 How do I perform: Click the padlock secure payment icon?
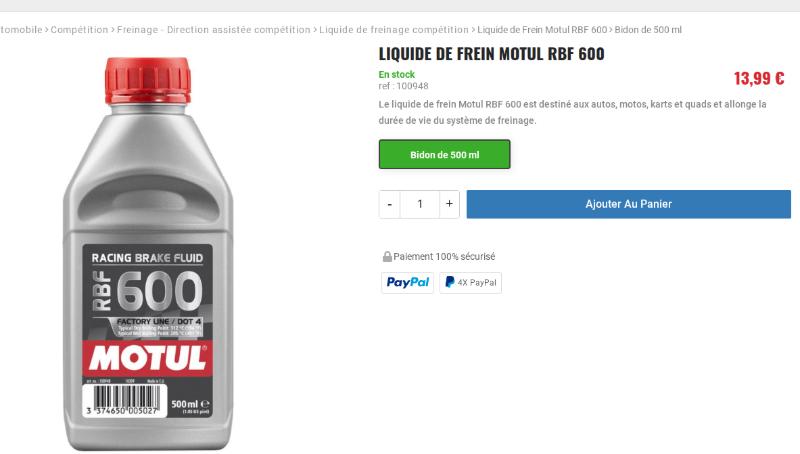[387, 257]
